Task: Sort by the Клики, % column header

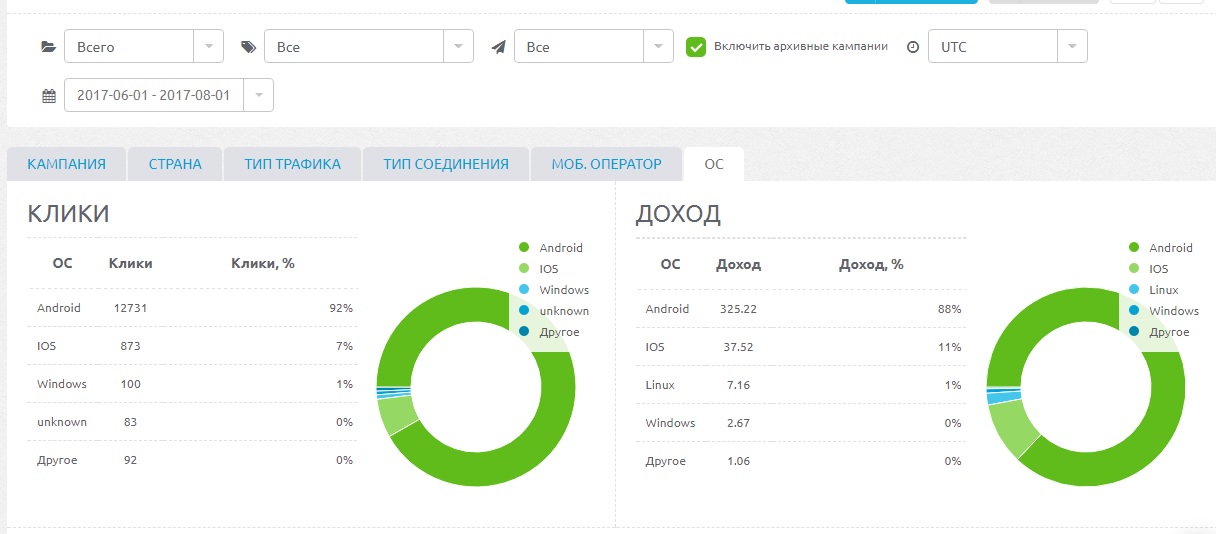Action: point(262,264)
